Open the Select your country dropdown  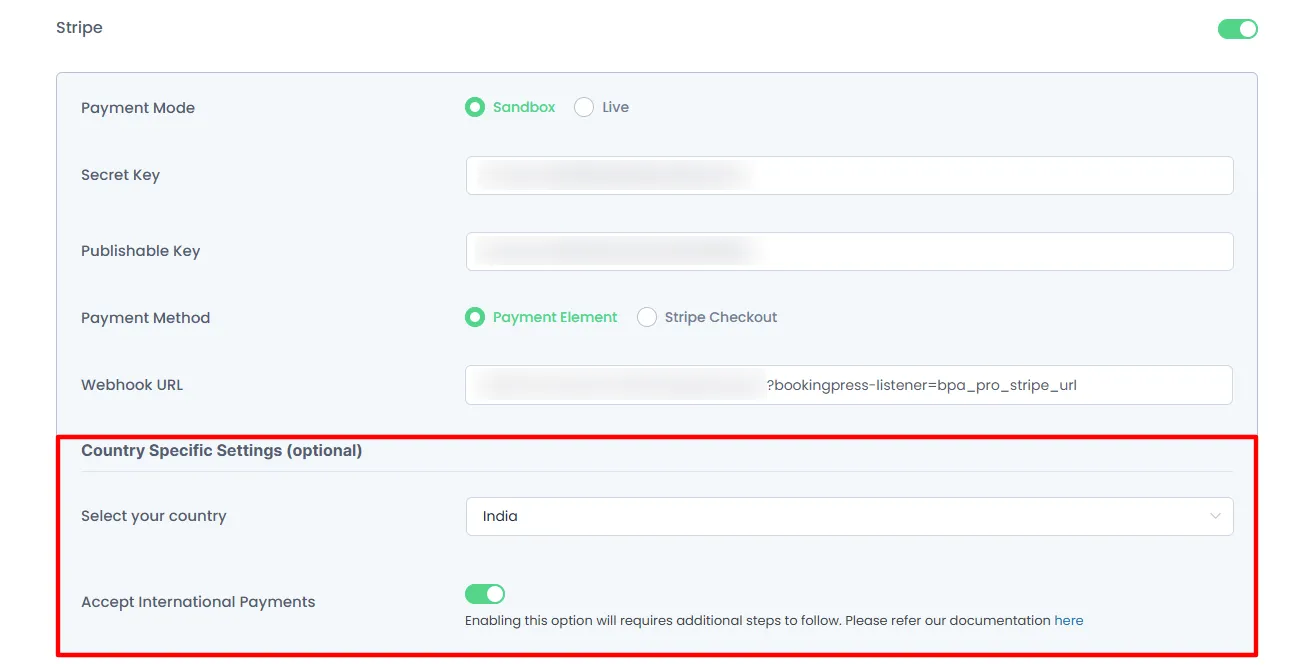[849, 516]
